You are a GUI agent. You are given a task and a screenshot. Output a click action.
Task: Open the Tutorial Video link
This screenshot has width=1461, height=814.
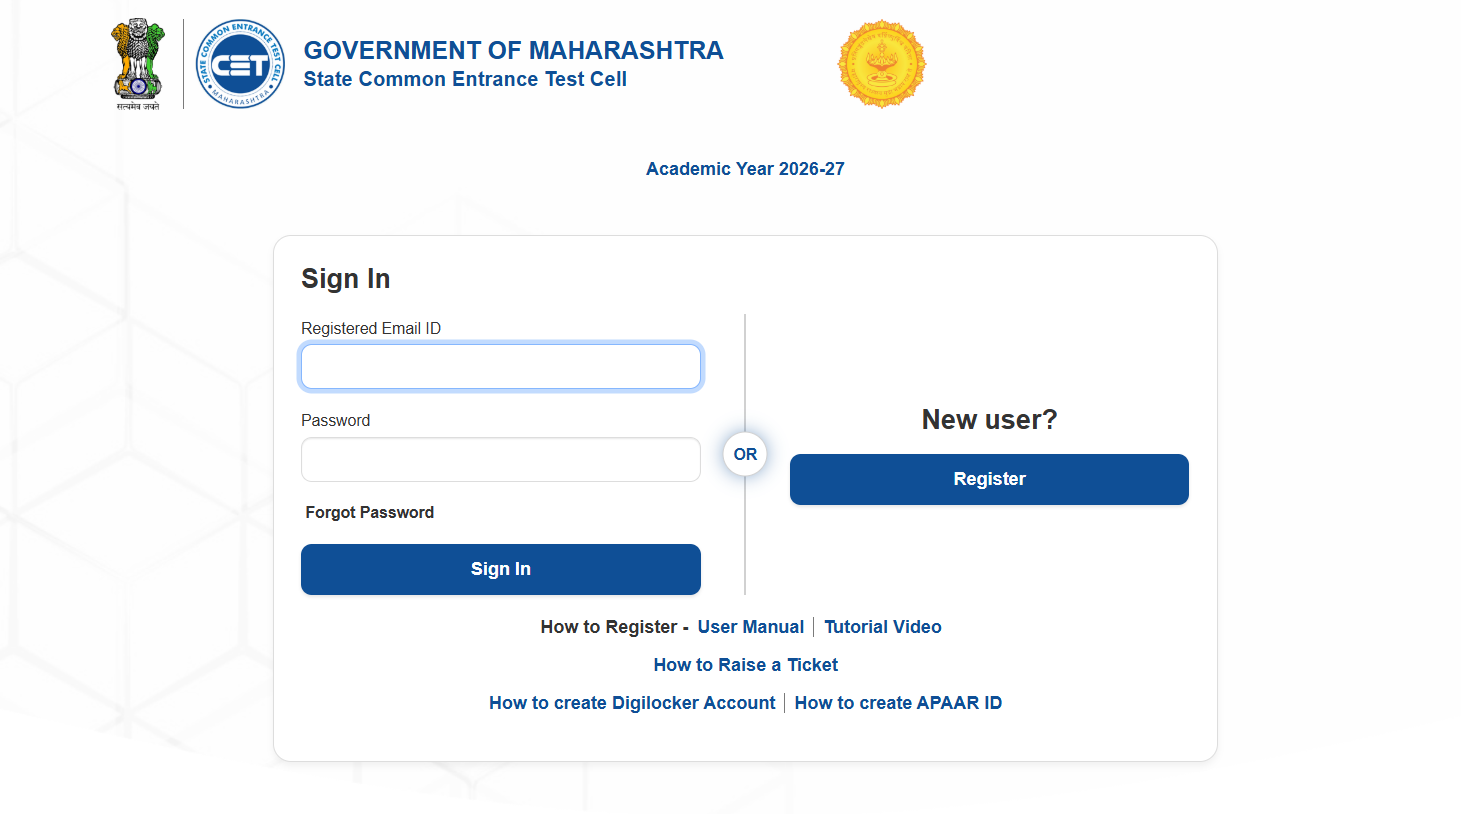click(x=883, y=627)
